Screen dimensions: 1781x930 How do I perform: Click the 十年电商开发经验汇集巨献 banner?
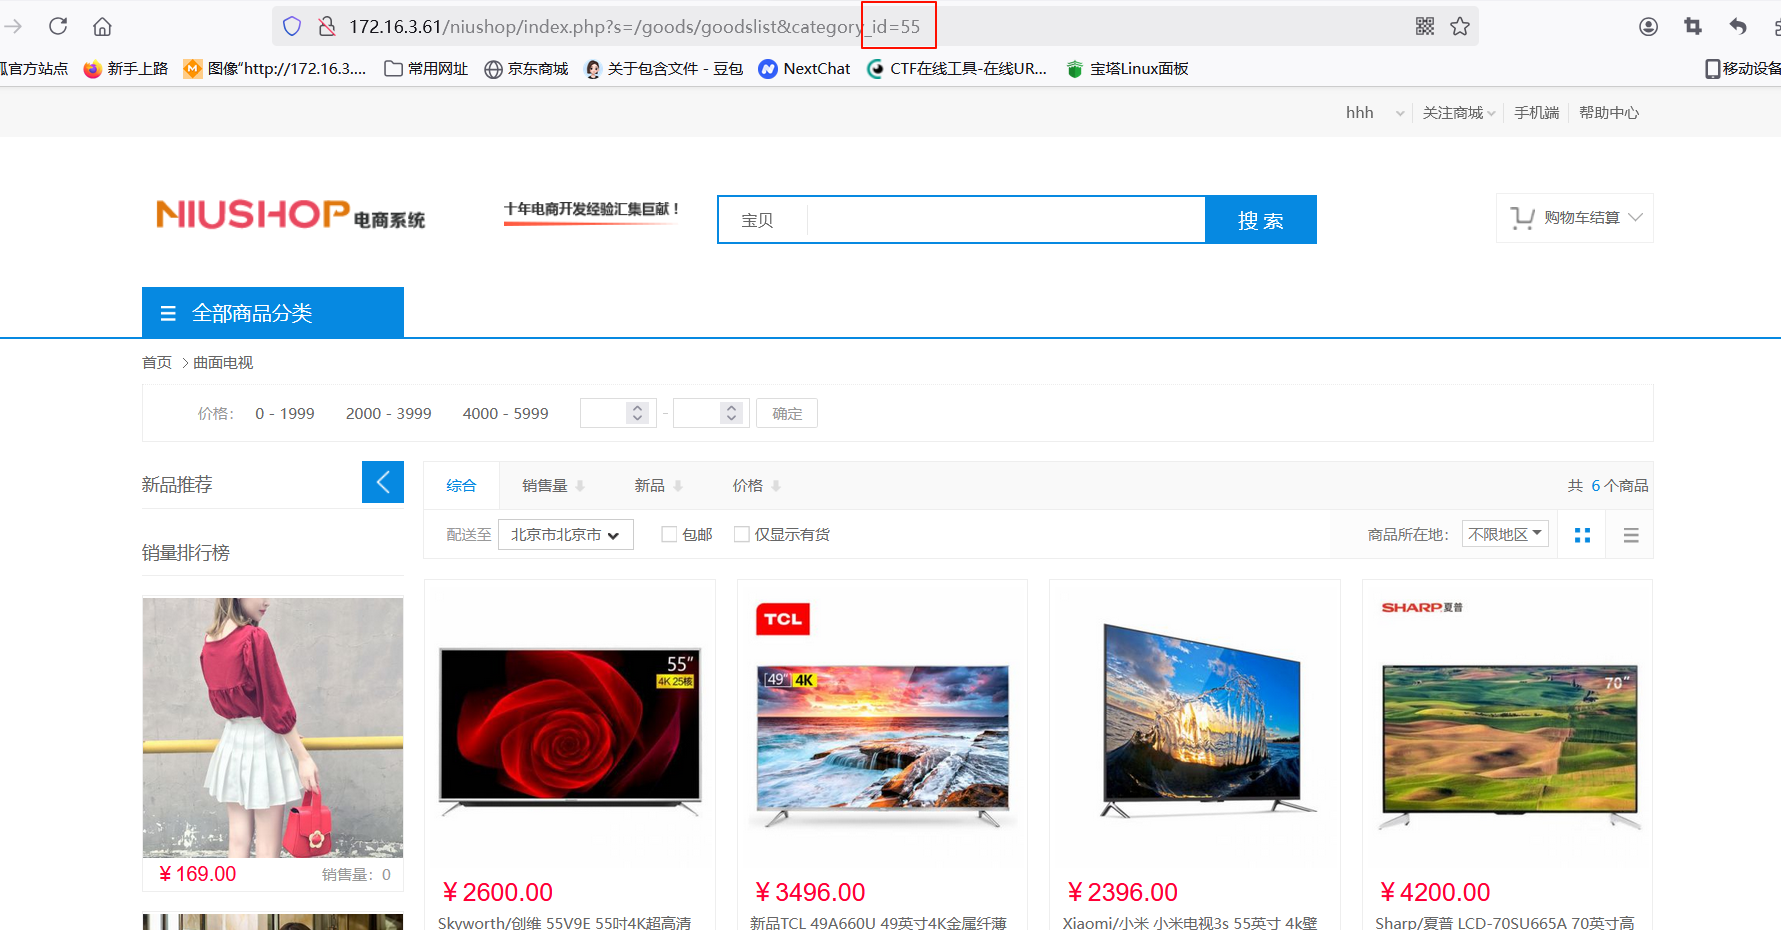[x=591, y=211]
